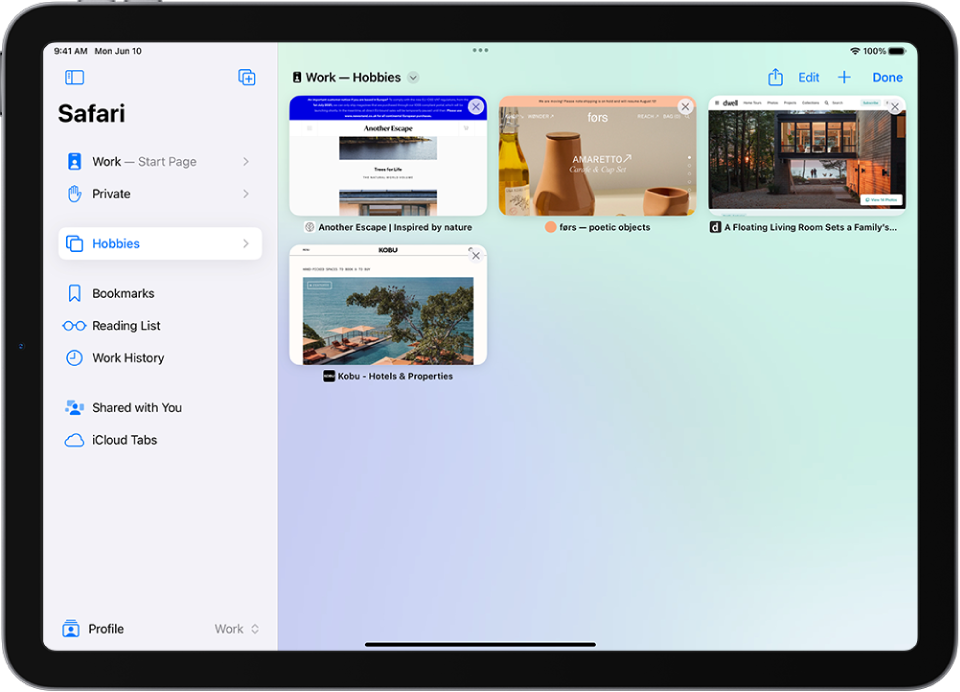Open the Share sheet icon
Screen dimensions: 960x692
(777, 77)
